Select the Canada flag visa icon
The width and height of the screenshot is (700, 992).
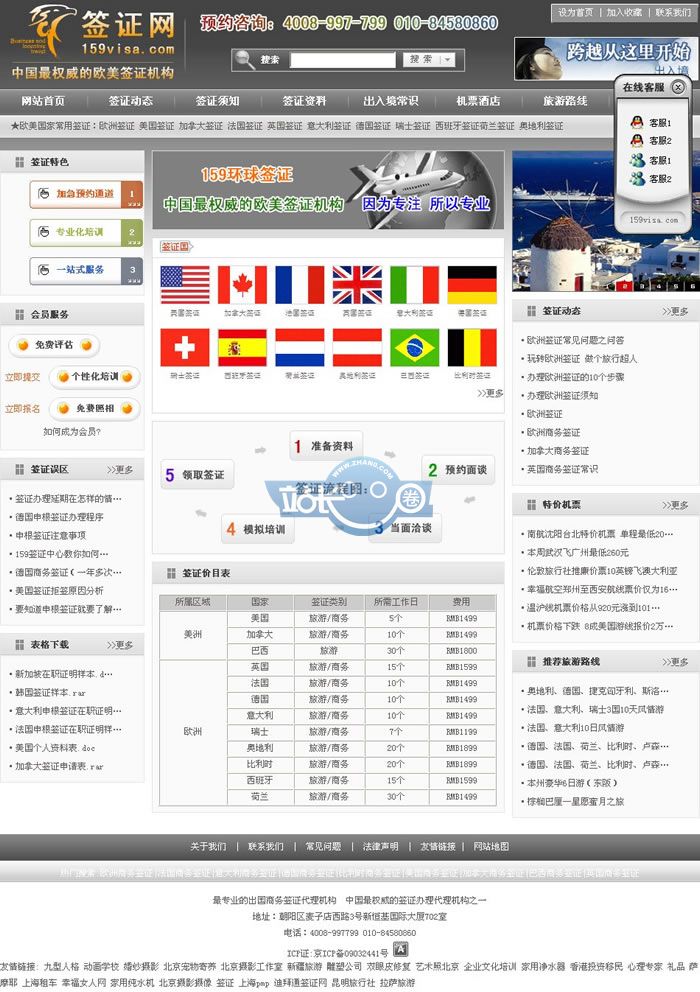(x=242, y=285)
